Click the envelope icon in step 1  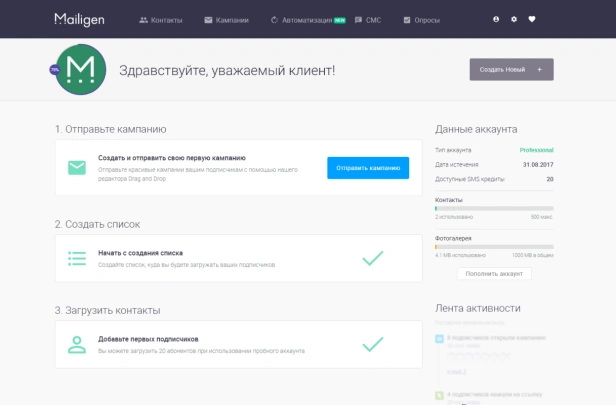tap(77, 168)
